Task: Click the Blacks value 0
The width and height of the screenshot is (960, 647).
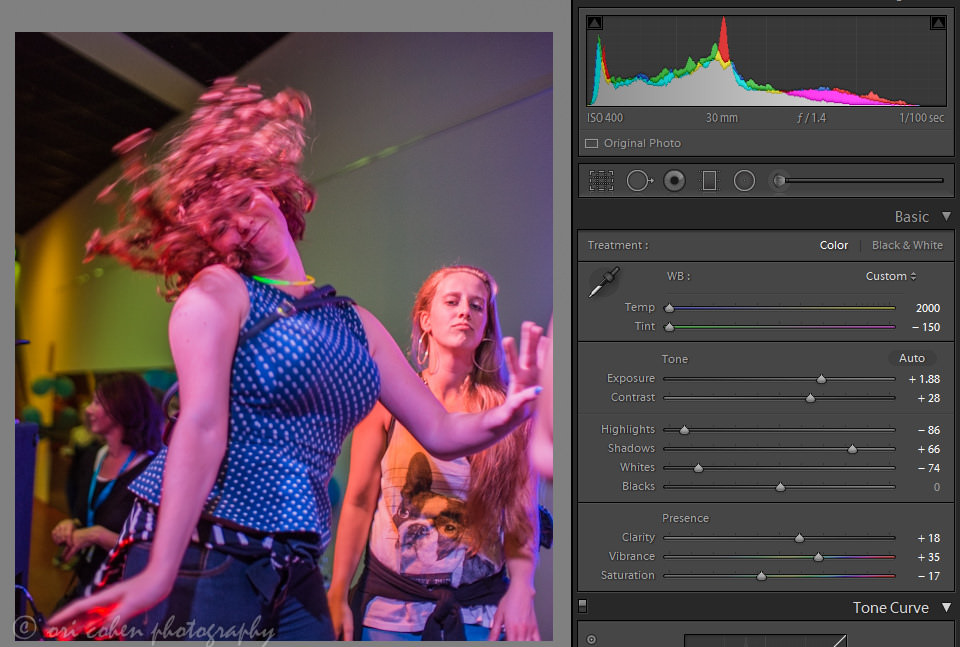Action: point(937,487)
